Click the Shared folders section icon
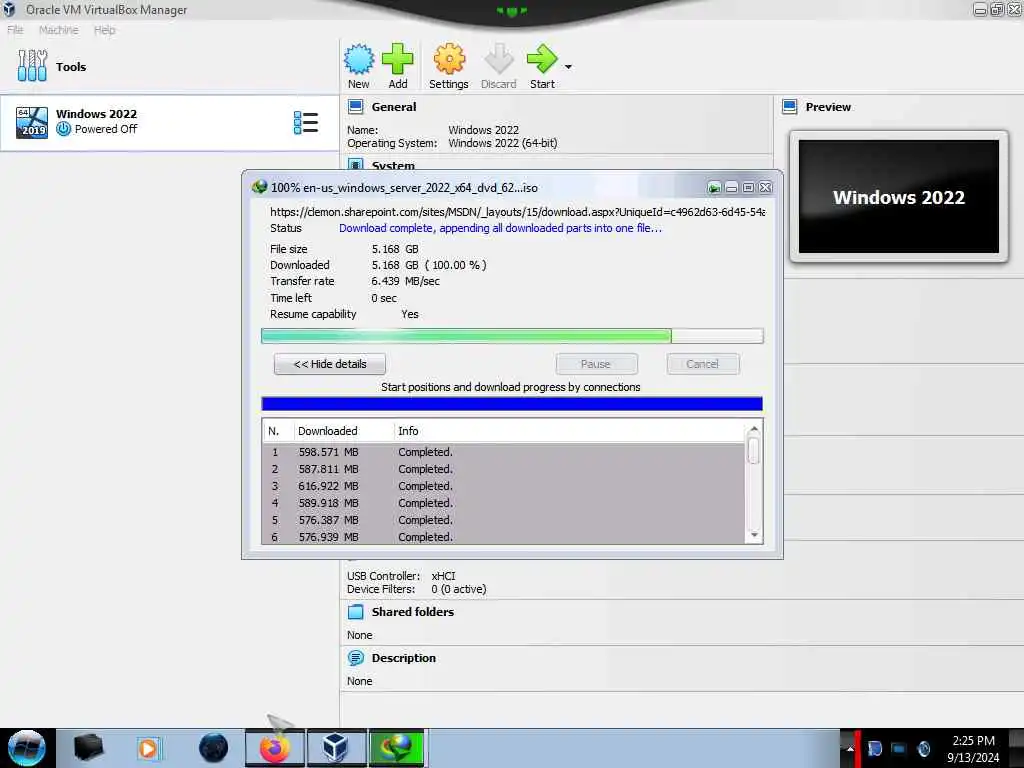This screenshot has width=1024, height=768. (x=356, y=612)
